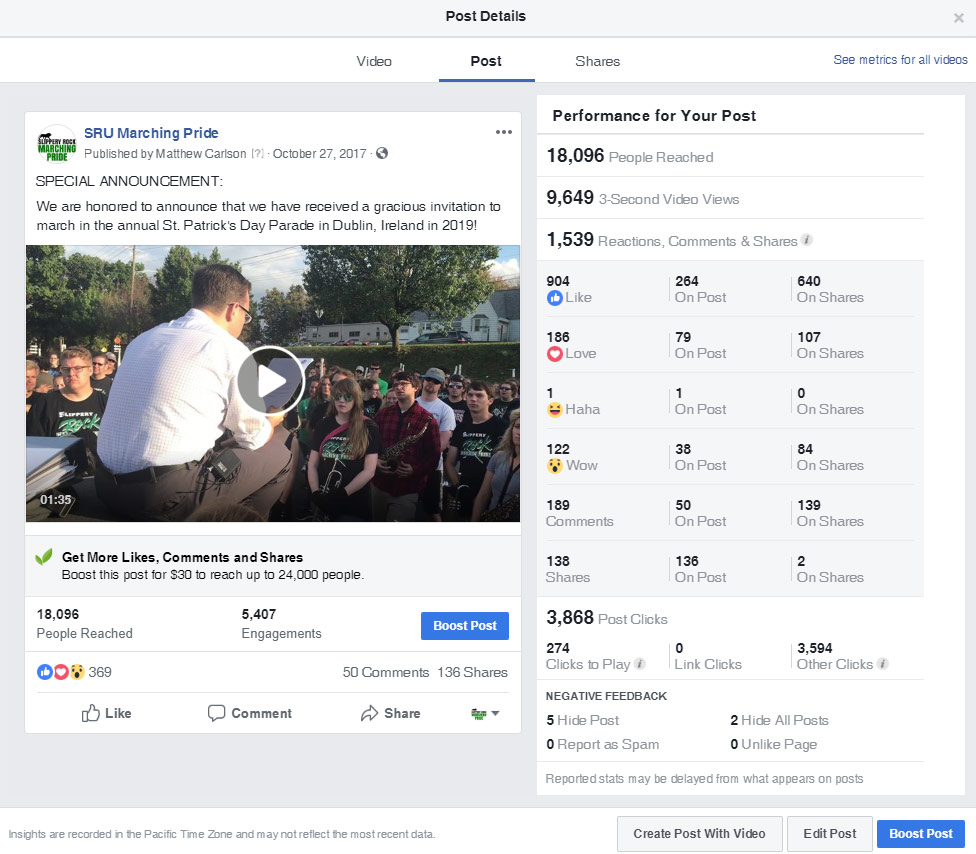976x854 pixels.
Task: Click the SRU Marching Pride page name
Action: [x=151, y=133]
